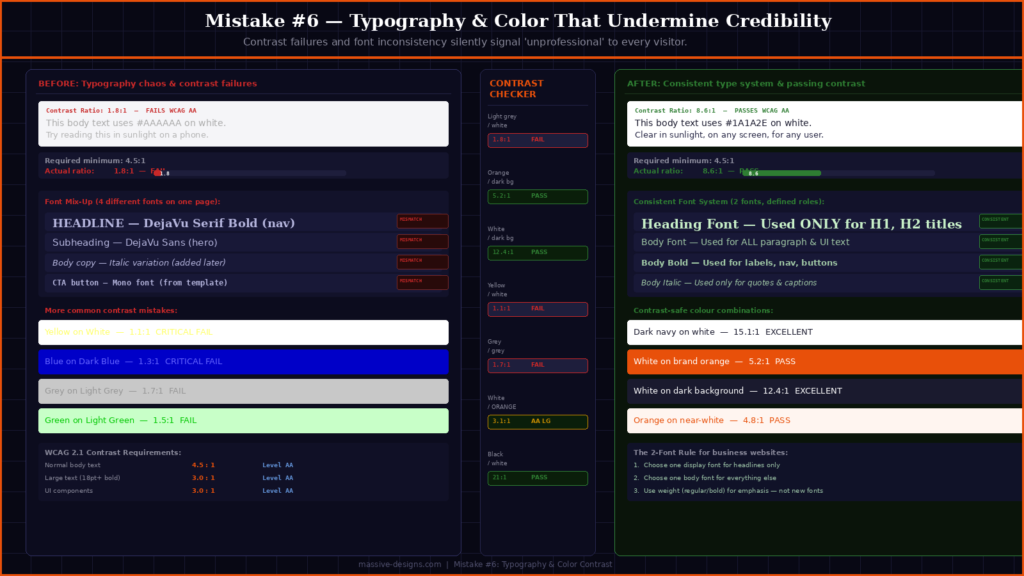The image size is (1024, 576).
Task: Click the massive-designs.com footer link
Action: (400, 564)
